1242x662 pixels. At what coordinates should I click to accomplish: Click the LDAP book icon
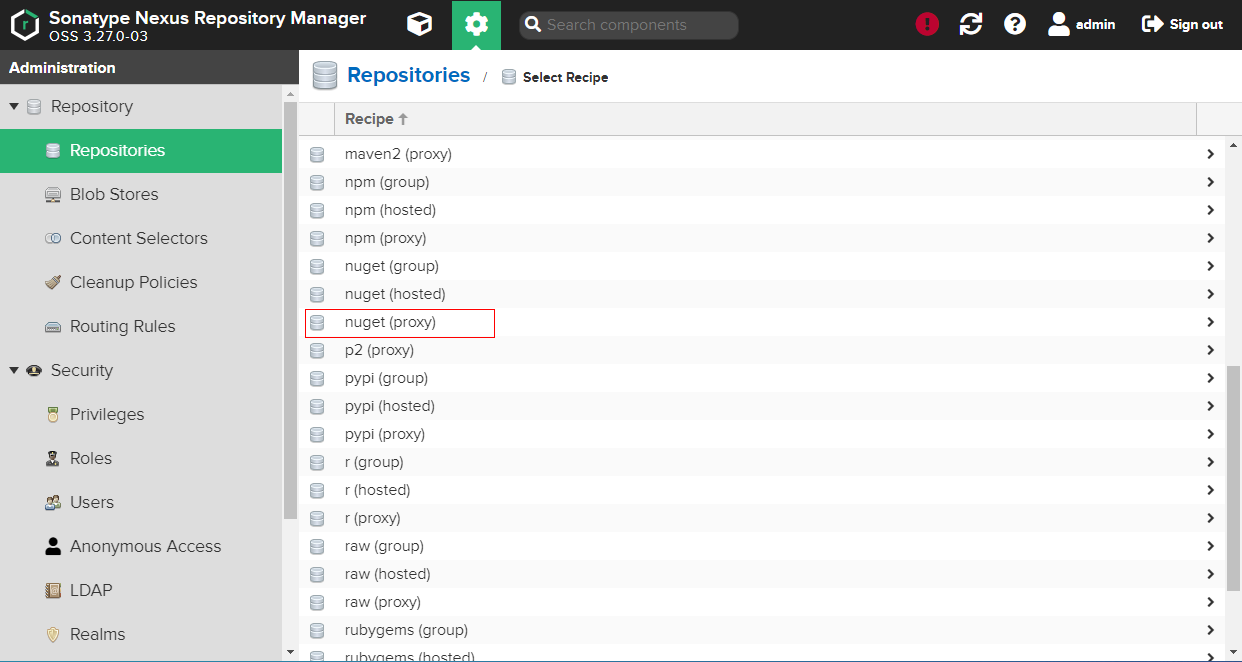53,591
